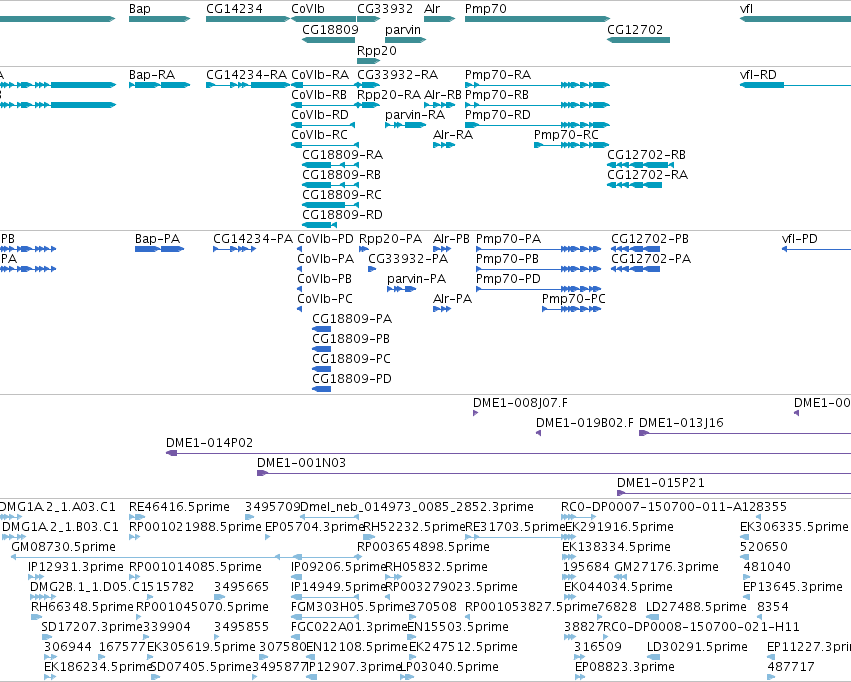This screenshot has width=851, height=682.
Task: Select the Rpp20 gene label
Action: click(377, 50)
